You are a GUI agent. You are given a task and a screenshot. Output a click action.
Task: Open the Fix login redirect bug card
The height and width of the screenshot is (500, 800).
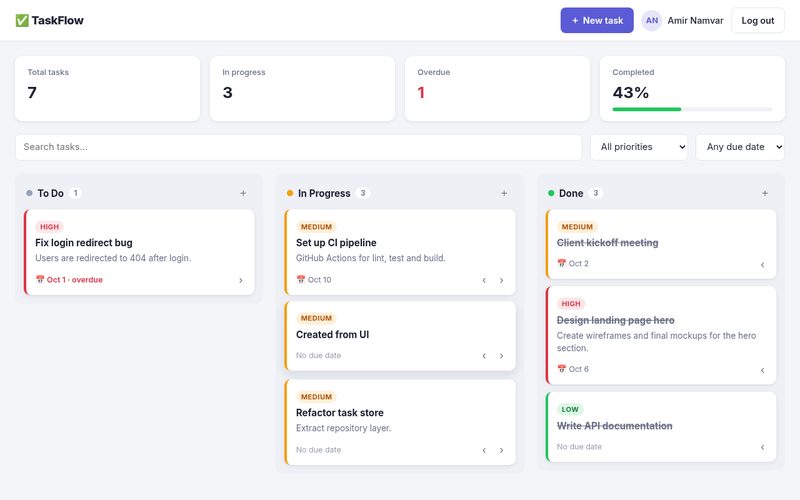pyautogui.click(x=139, y=252)
